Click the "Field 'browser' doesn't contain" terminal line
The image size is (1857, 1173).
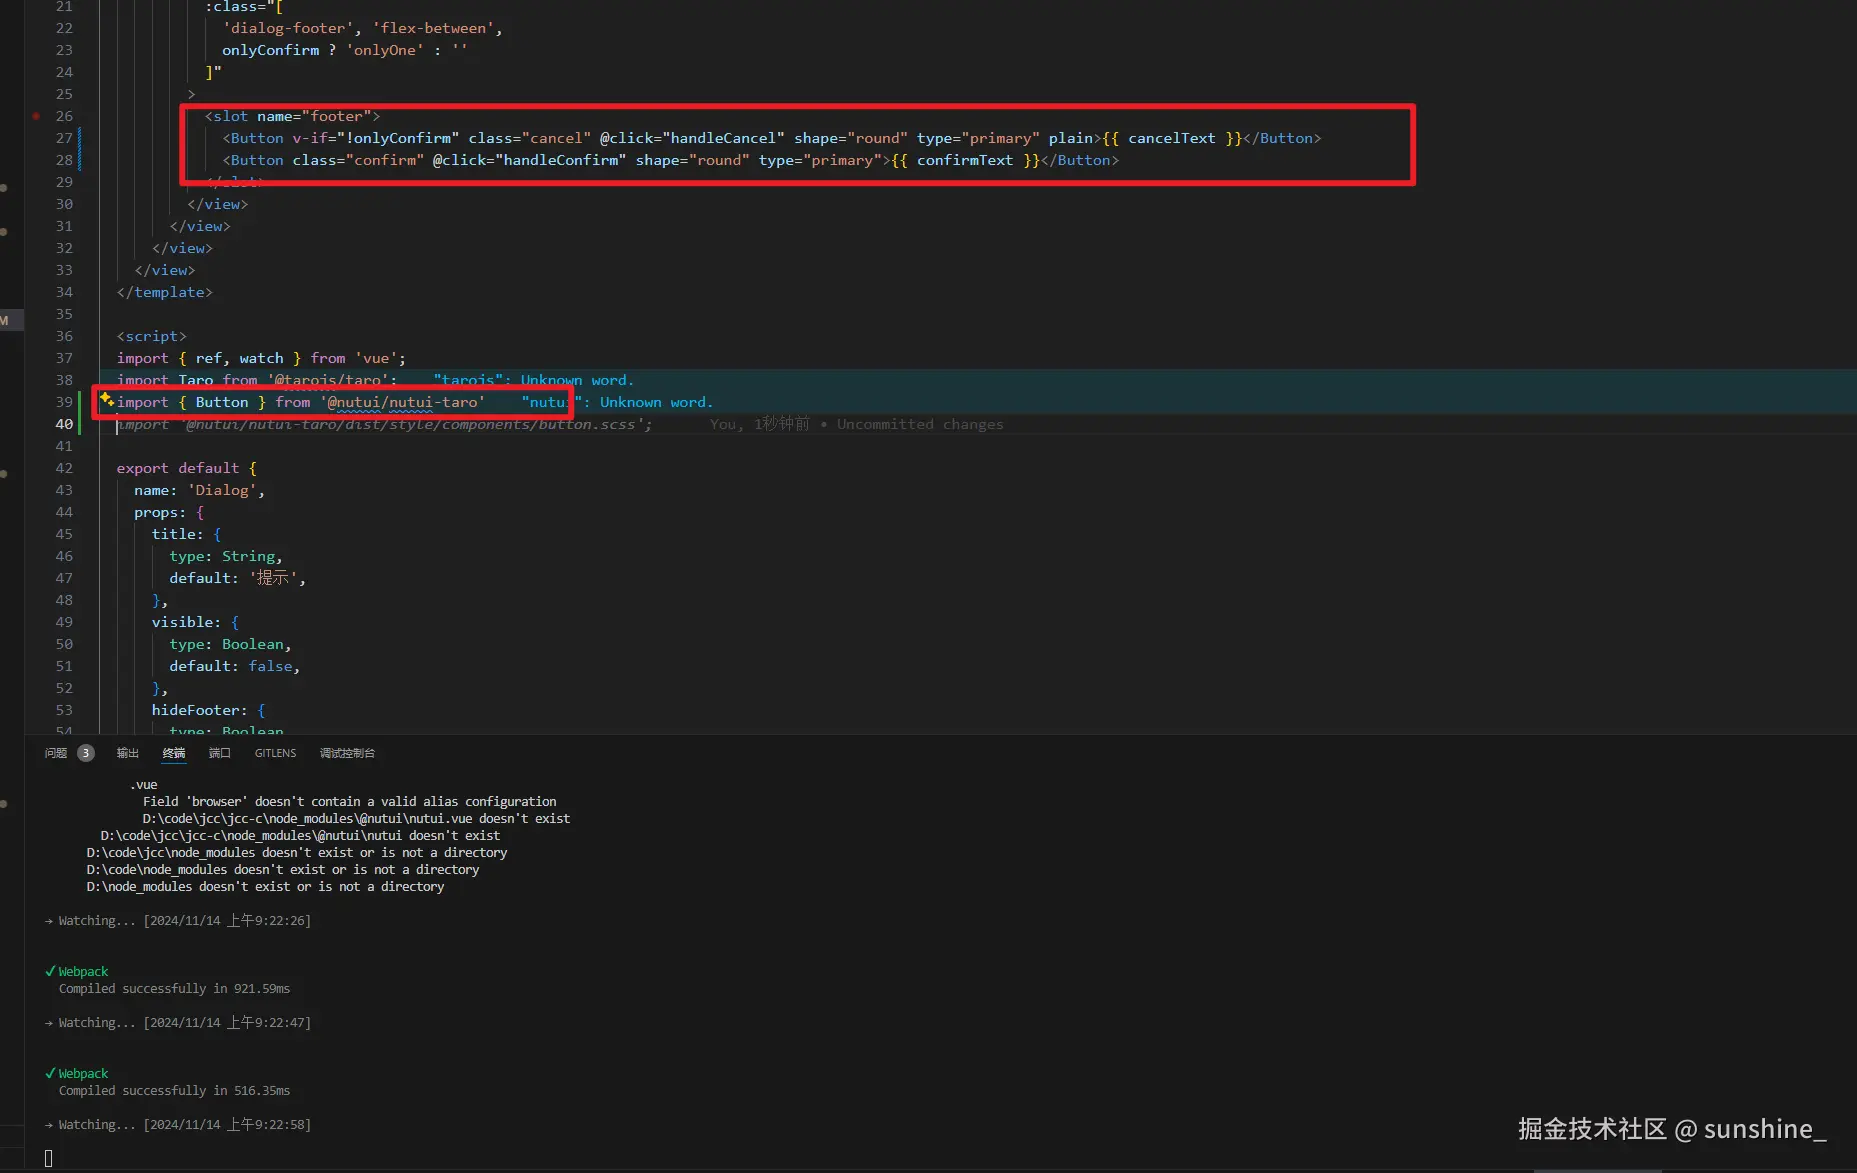point(350,801)
